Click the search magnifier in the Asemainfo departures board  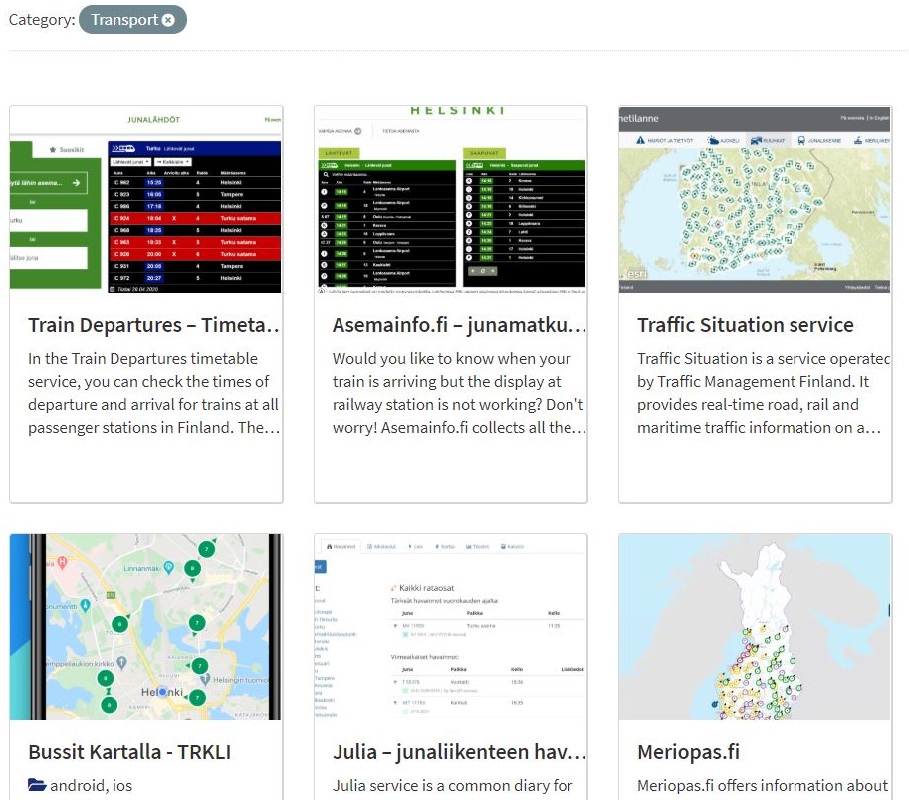(x=325, y=175)
